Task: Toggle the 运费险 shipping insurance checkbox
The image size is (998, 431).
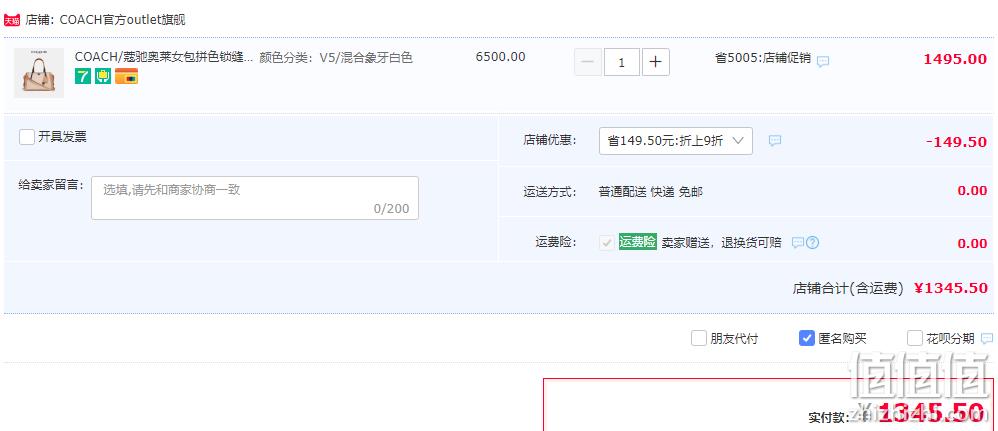Action: (x=607, y=243)
